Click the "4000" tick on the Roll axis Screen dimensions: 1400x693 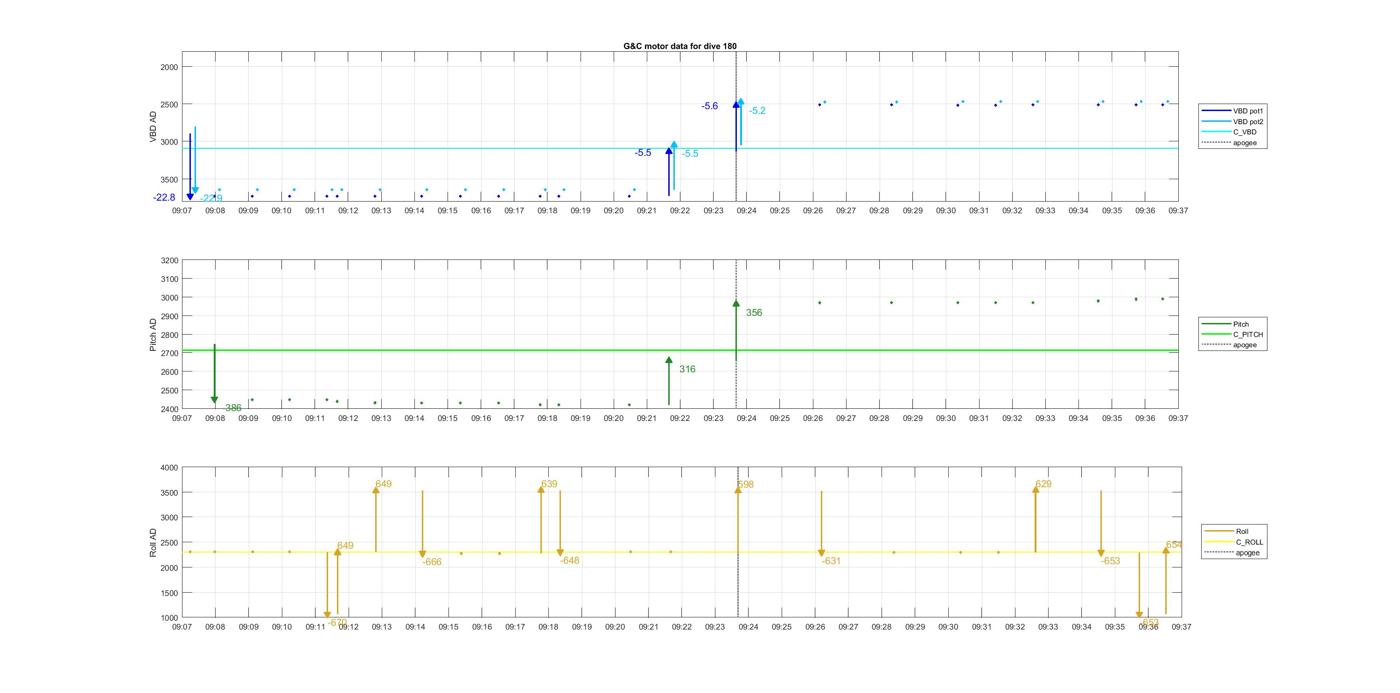(169, 468)
